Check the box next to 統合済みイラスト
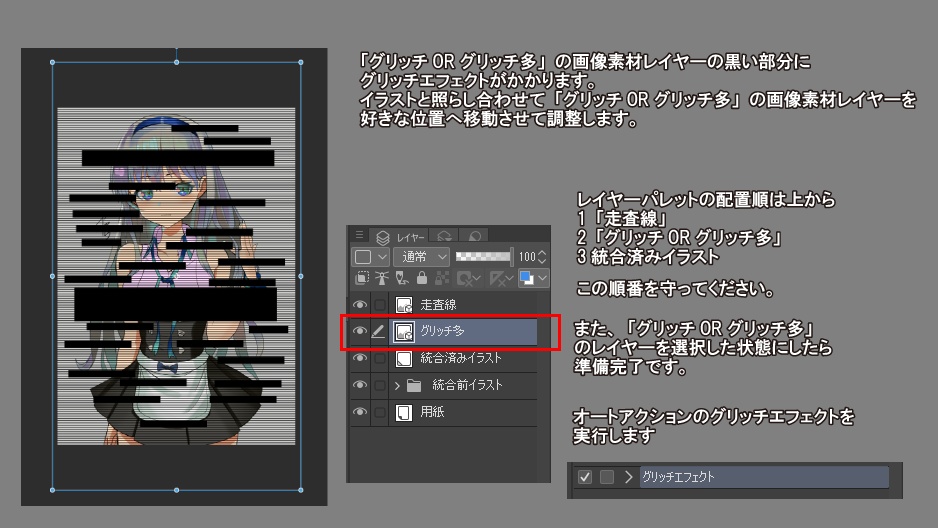 click(x=379, y=358)
